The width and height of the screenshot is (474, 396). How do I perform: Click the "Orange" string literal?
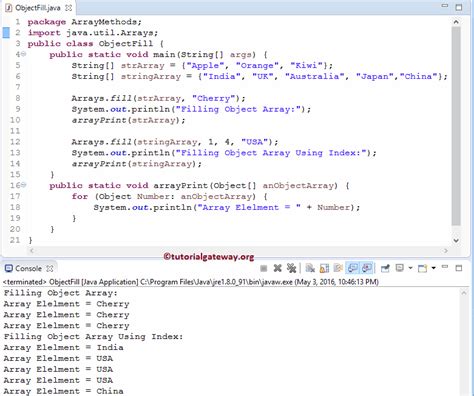pyautogui.click(x=257, y=66)
